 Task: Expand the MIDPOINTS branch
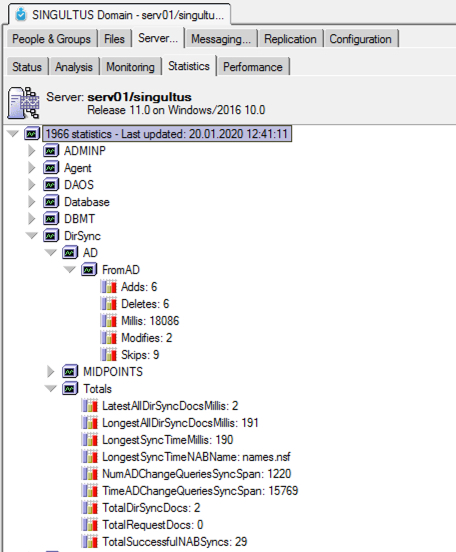[51, 371]
